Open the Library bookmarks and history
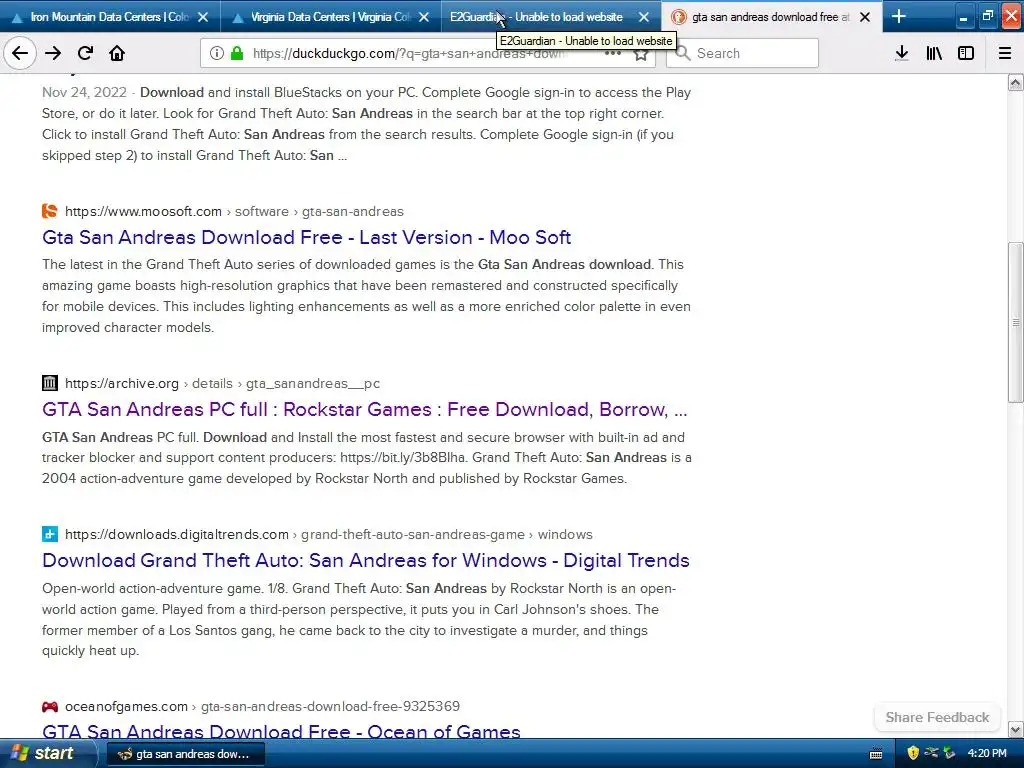Viewport: 1024px width, 768px height. point(934,53)
